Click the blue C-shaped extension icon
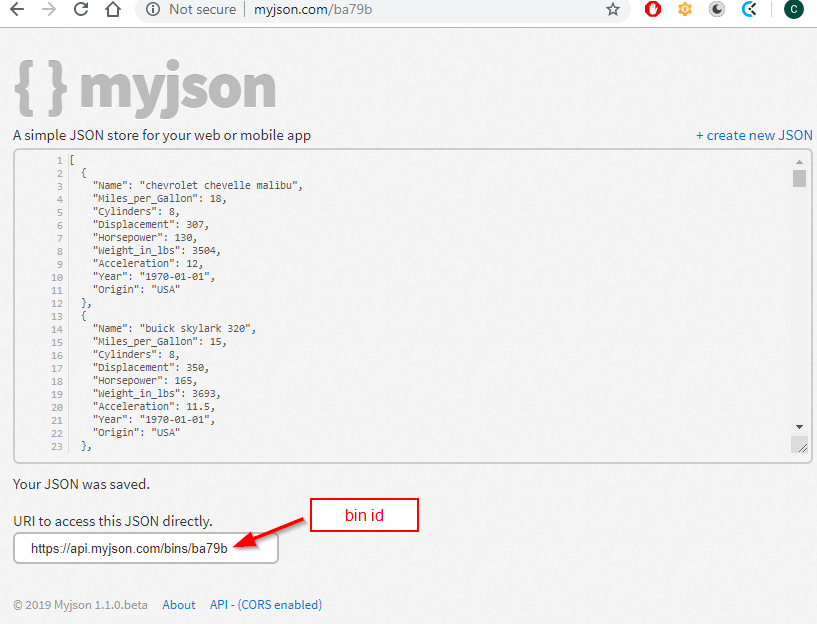 pos(750,11)
